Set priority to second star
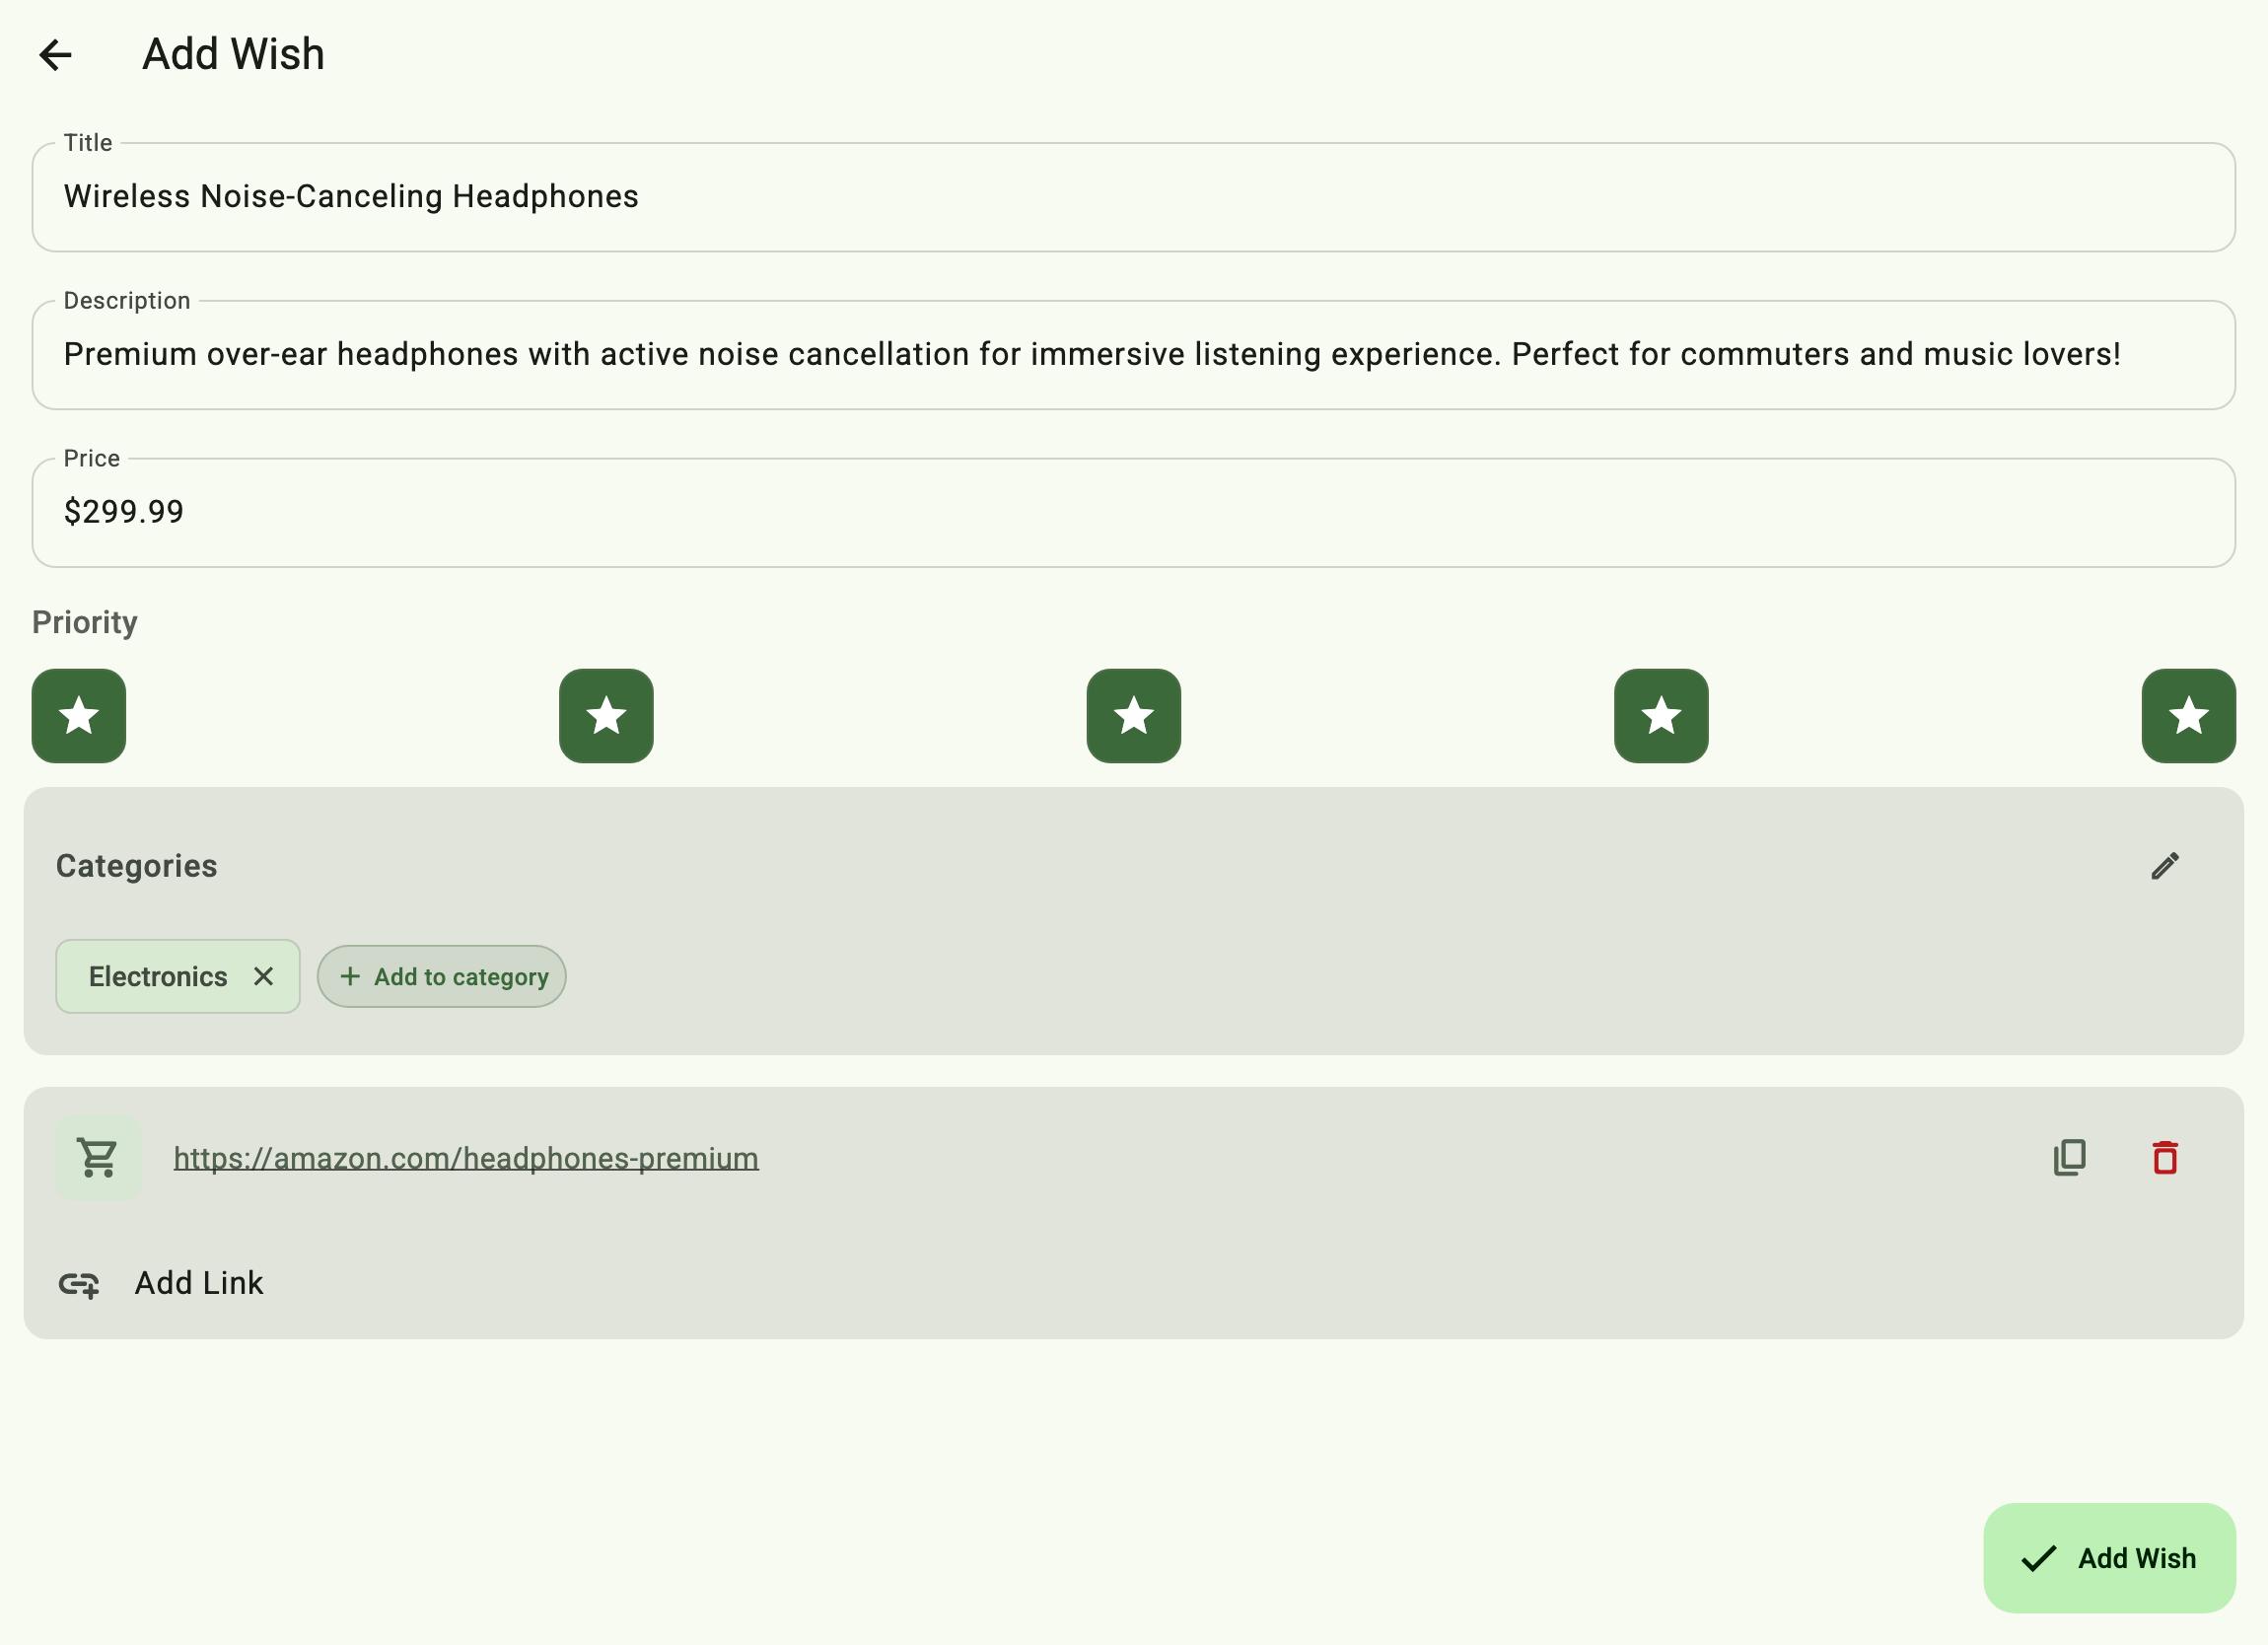 606,716
